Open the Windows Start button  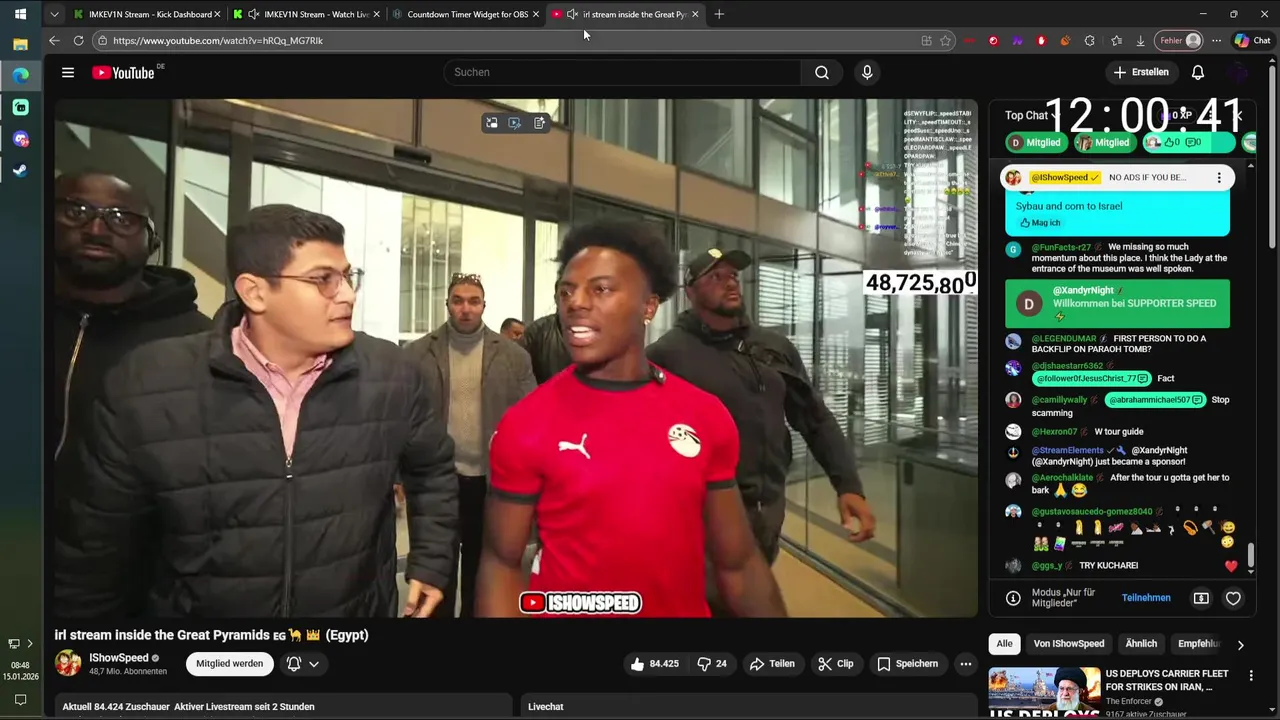click(20, 14)
